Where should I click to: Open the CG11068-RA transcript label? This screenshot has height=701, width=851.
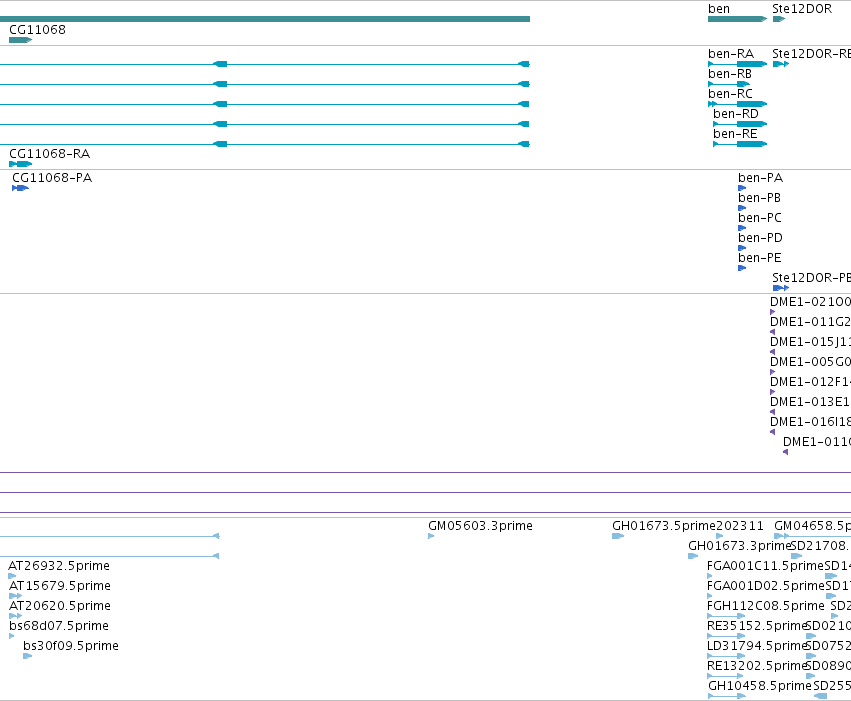[x=49, y=154]
